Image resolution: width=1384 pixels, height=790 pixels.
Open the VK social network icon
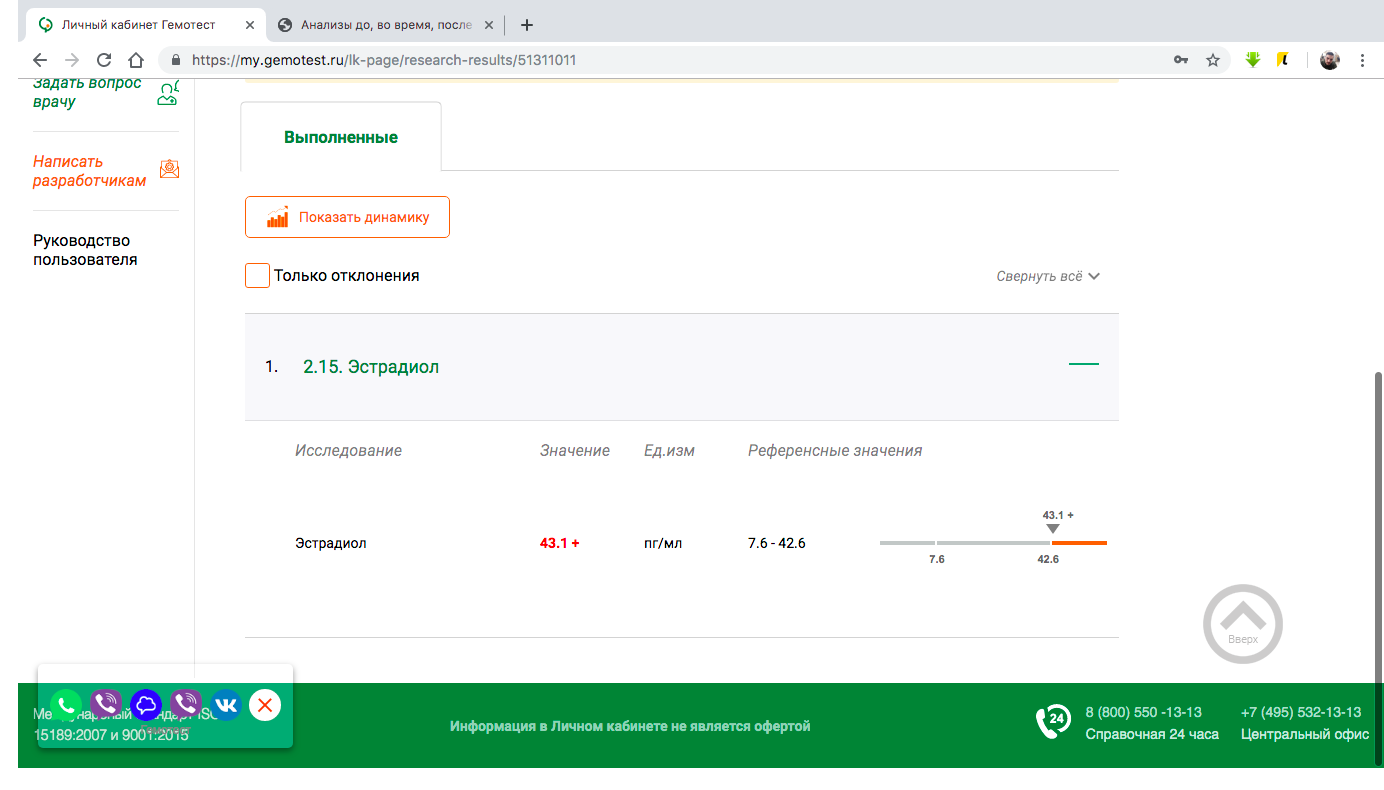pyautogui.click(x=226, y=705)
